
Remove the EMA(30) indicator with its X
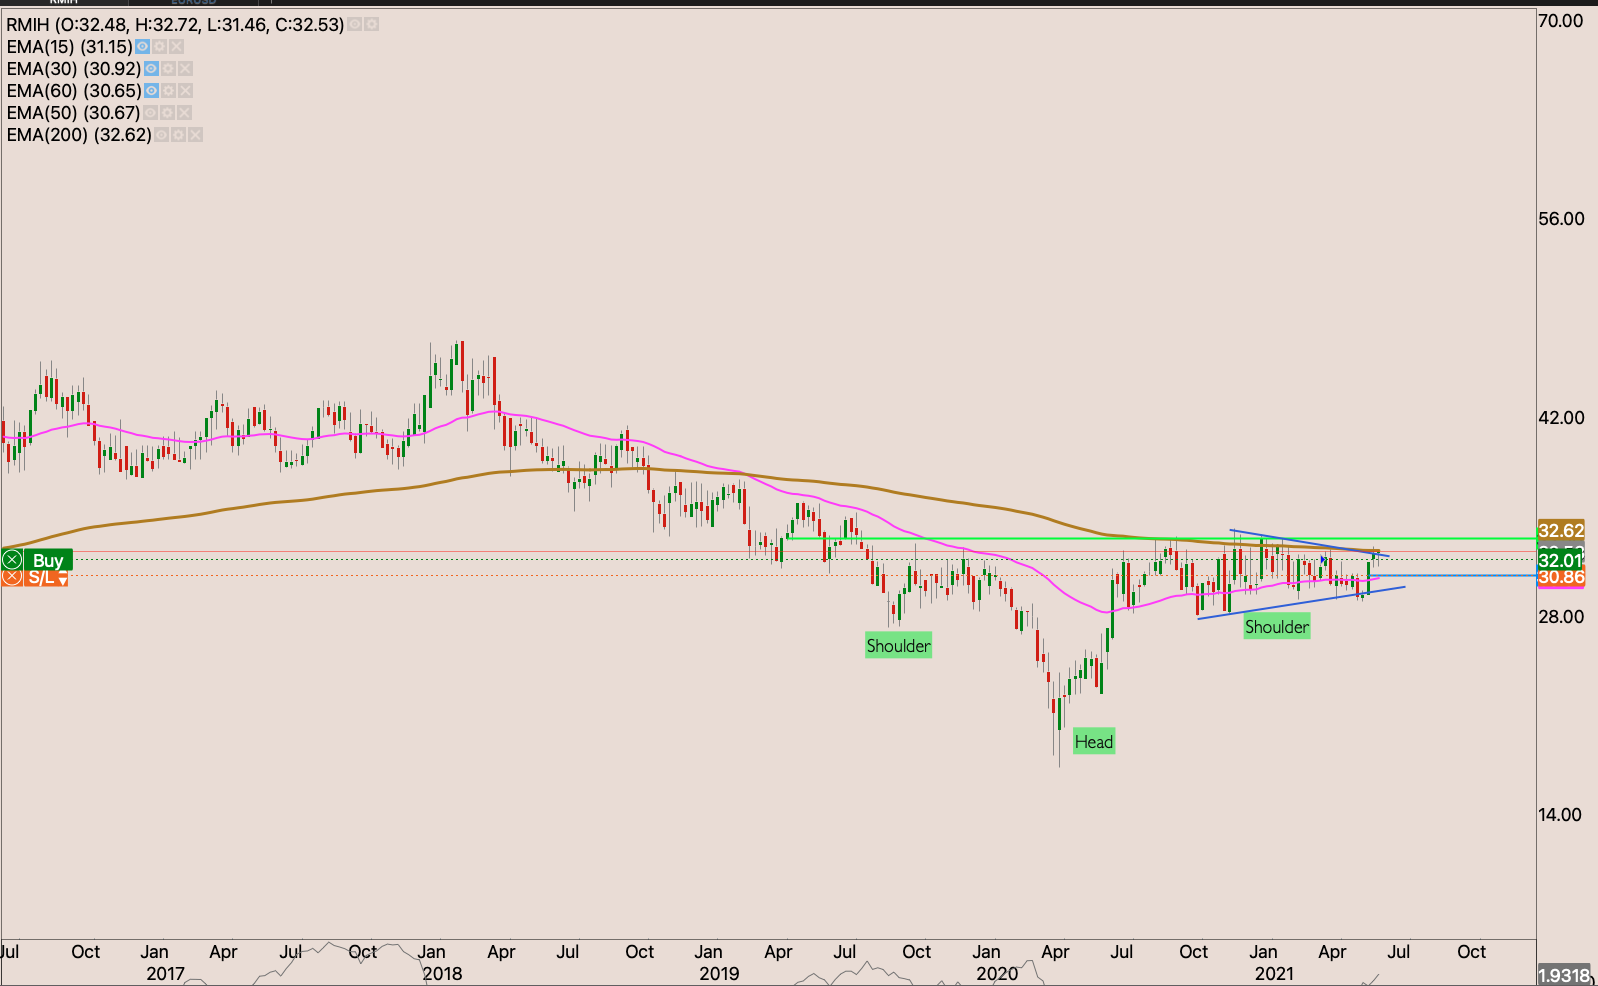185,69
